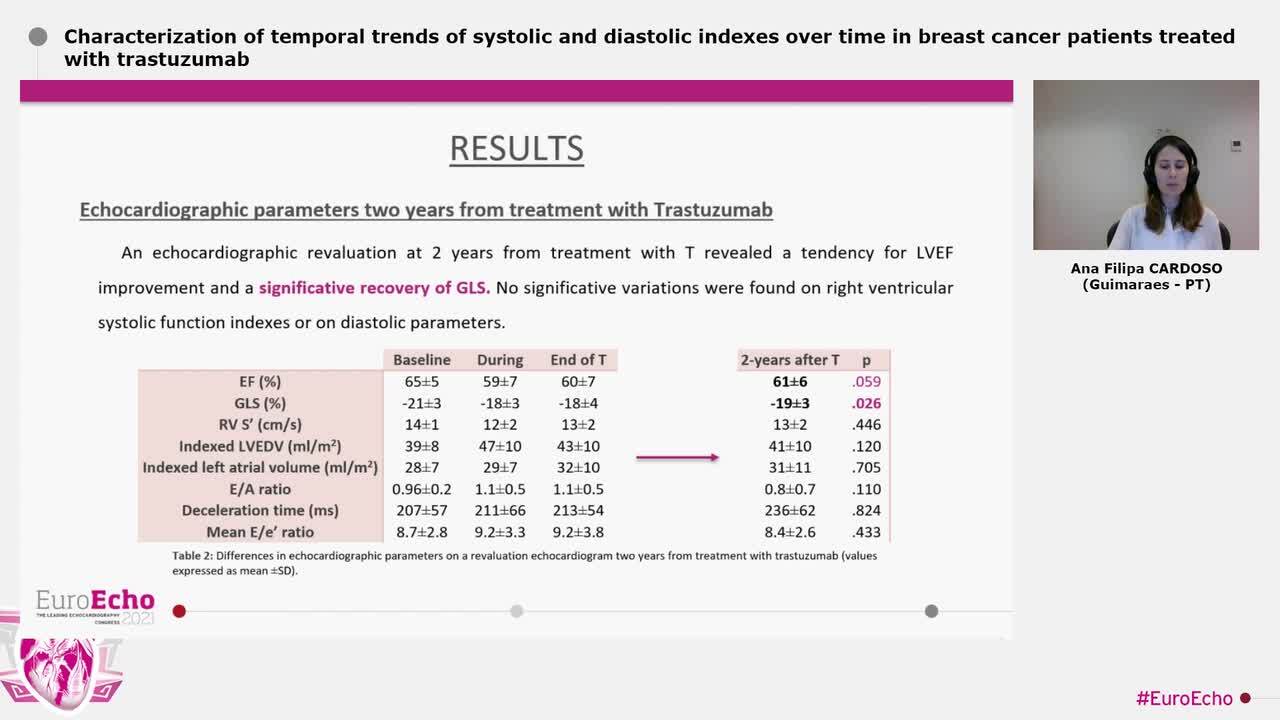1280x720 pixels.
Task: Click the gray bullet icon beside the presentation title
Action: pyautogui.click(x=38, y=37)
